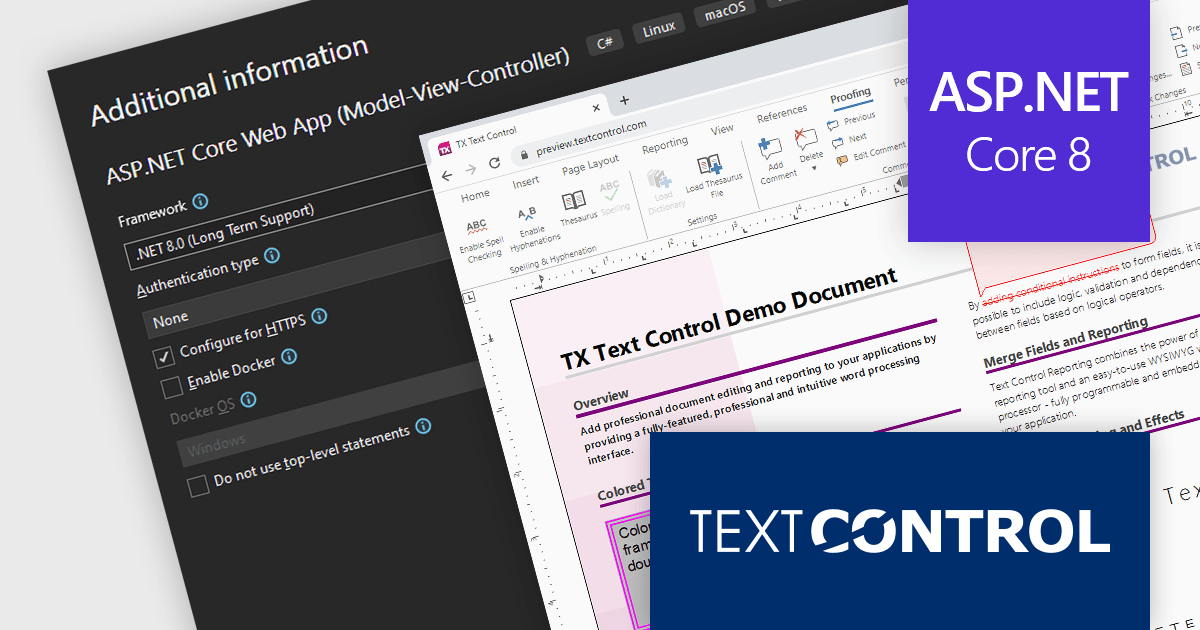The height and width of the screenshot is (630, 1200).
Task: Run the Spelling checker icon
Action: [x=610, y=190]
